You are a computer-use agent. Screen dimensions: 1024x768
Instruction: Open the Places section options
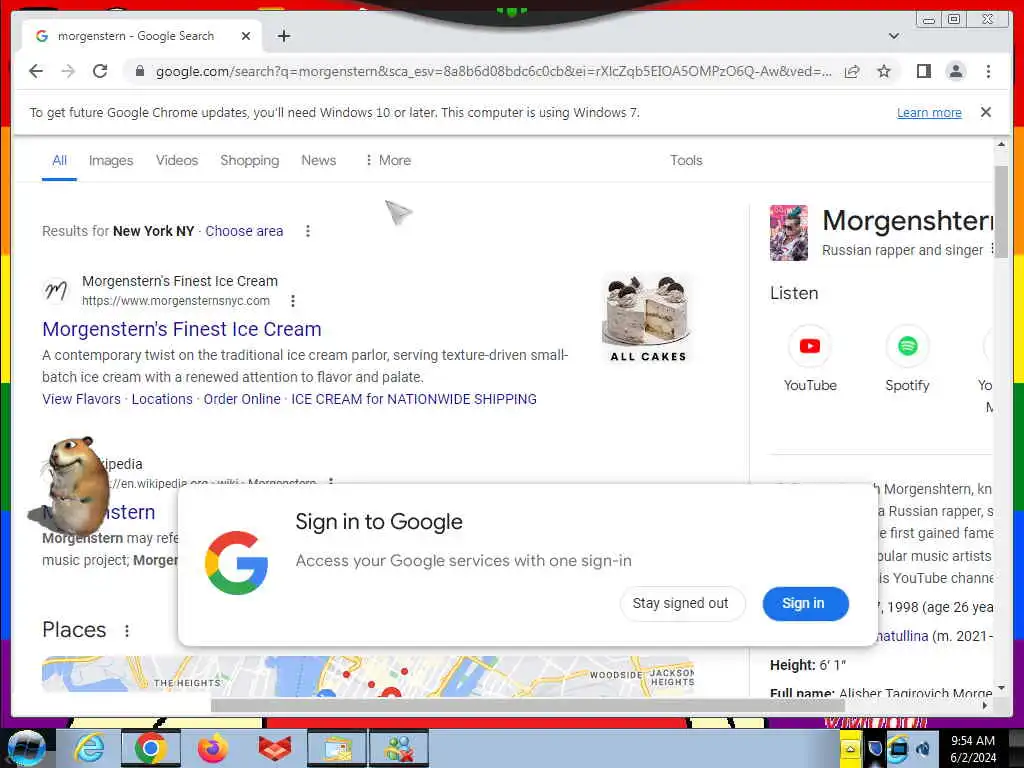click(127, 630)
